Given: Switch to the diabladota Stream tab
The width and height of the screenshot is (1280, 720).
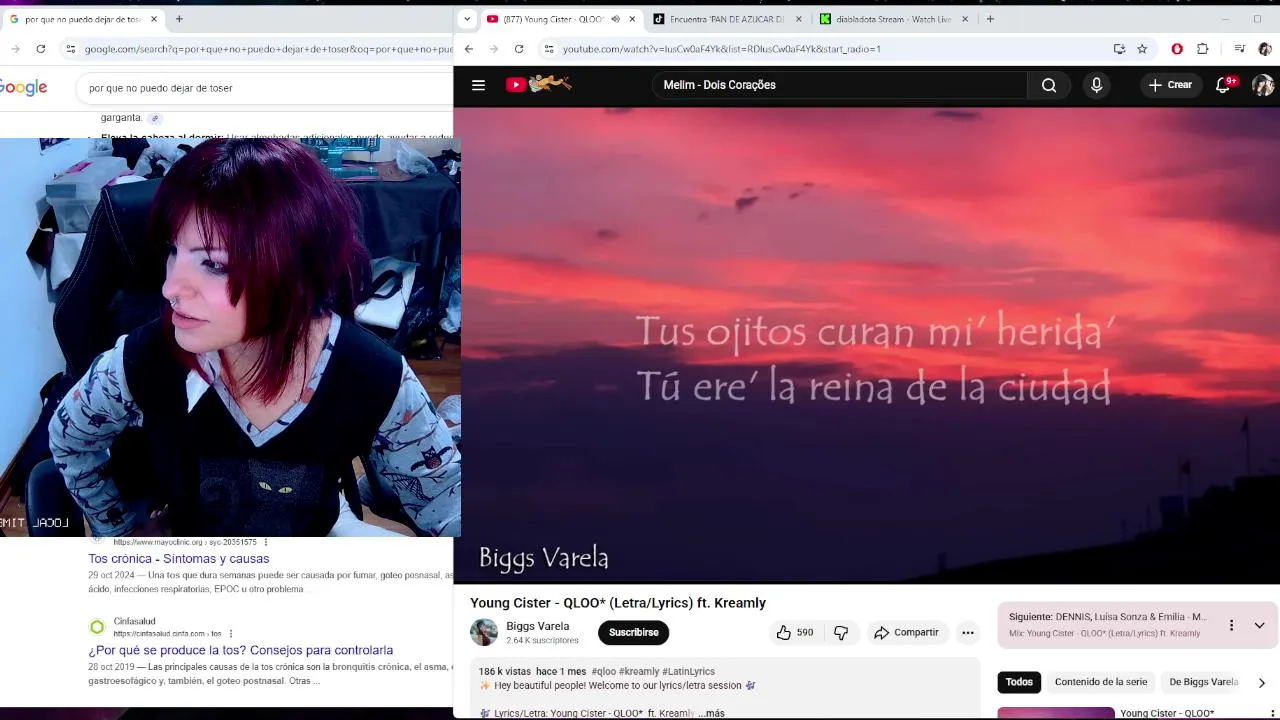Looking at the screenshot, I should click(x=893, y=19).
